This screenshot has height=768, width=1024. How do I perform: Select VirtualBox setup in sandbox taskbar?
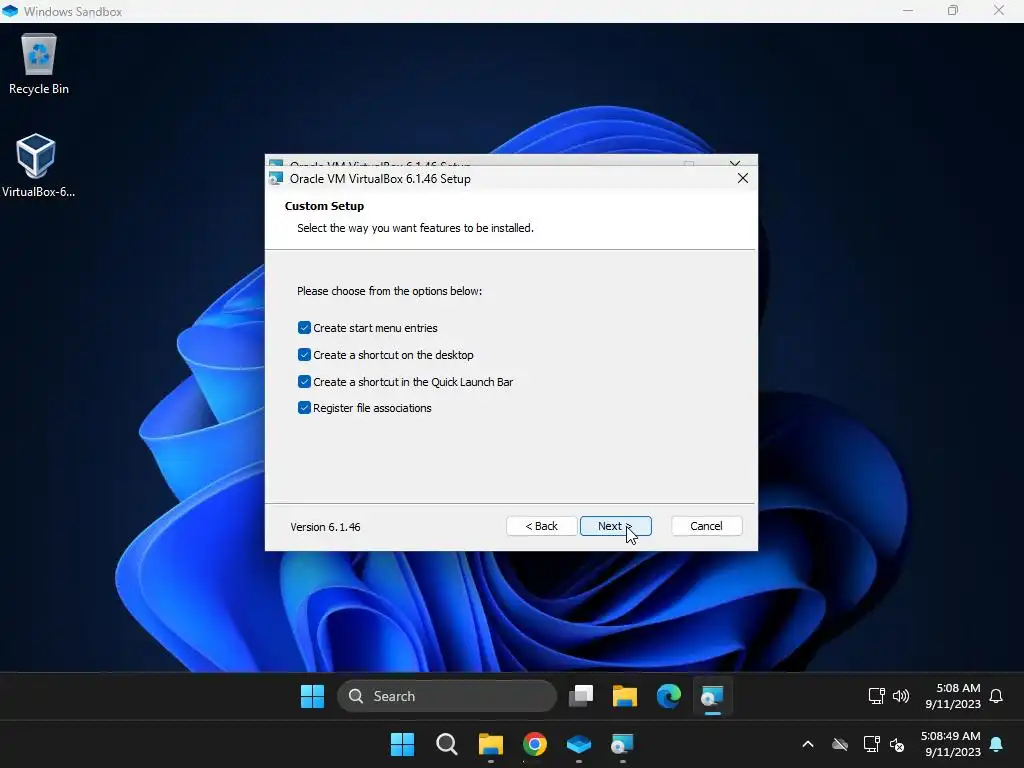click(x=712, y=696)
